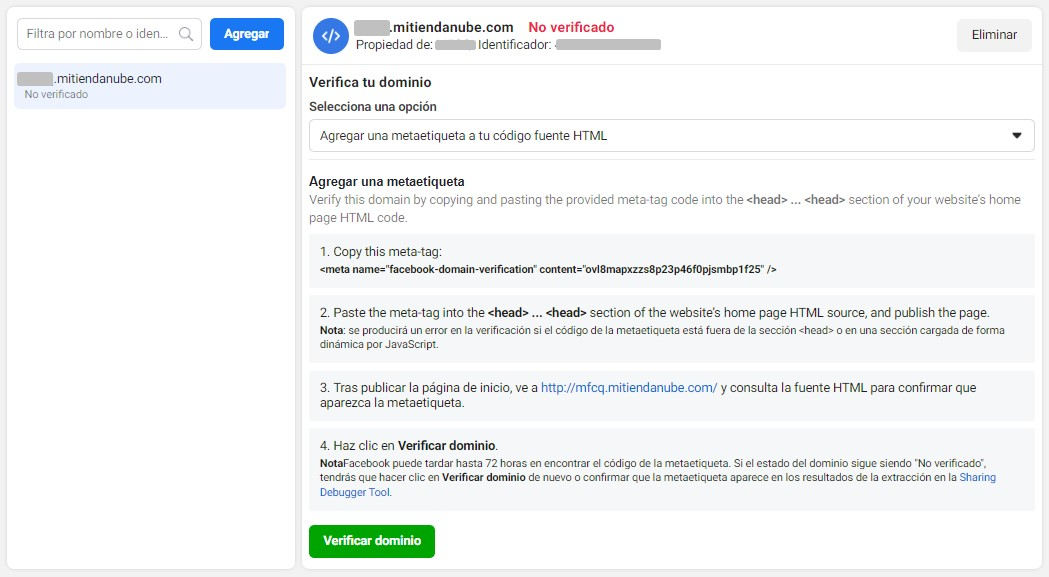Click the step 4 'Haz clic en Verificar dominio' text
Viewport: 1049px width, 577px height.
point(409,445)
